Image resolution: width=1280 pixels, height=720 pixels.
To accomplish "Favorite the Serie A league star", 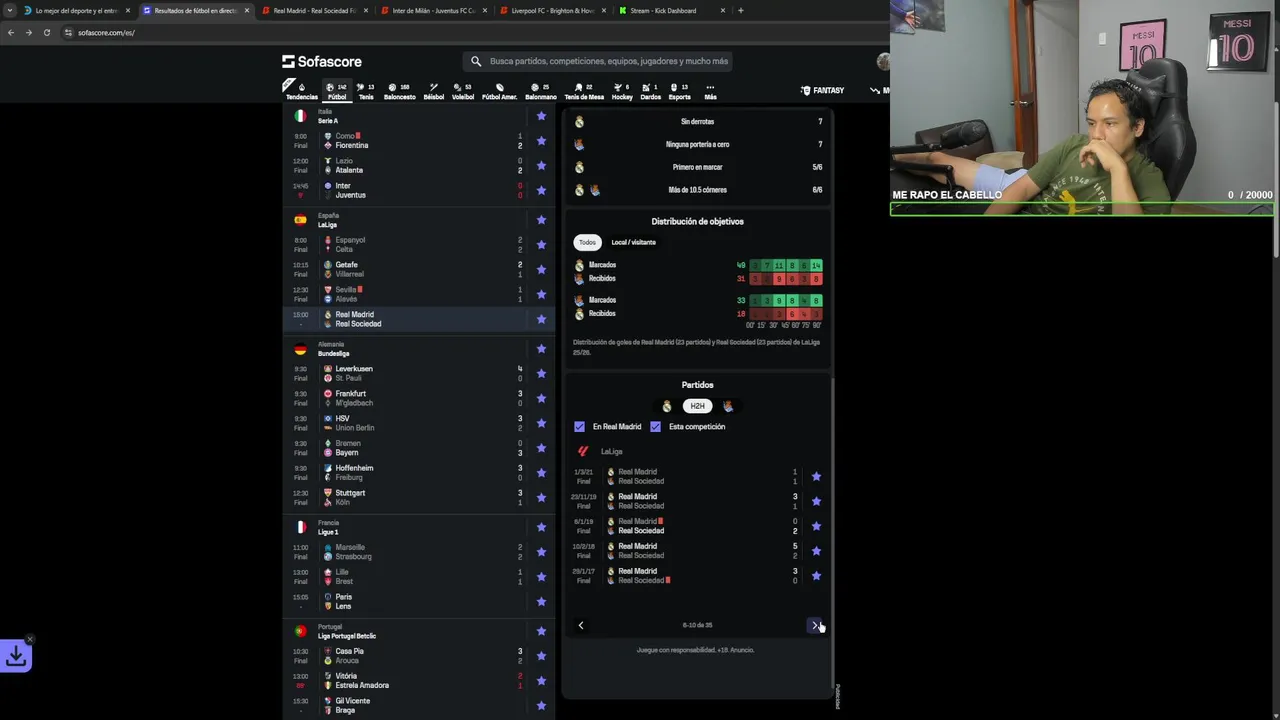I will (x=541, y=116).
